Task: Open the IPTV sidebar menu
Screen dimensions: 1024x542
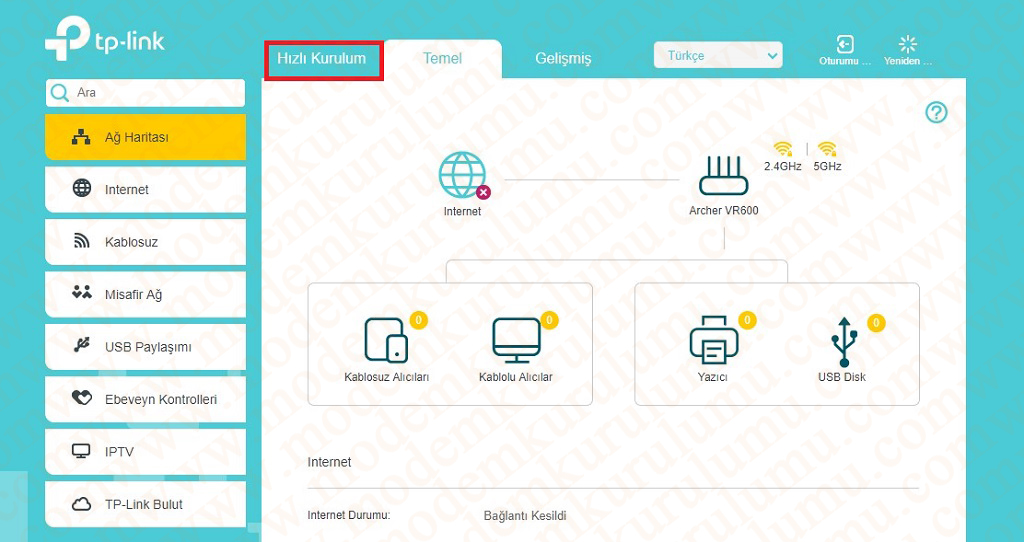Action: [145, 452]
